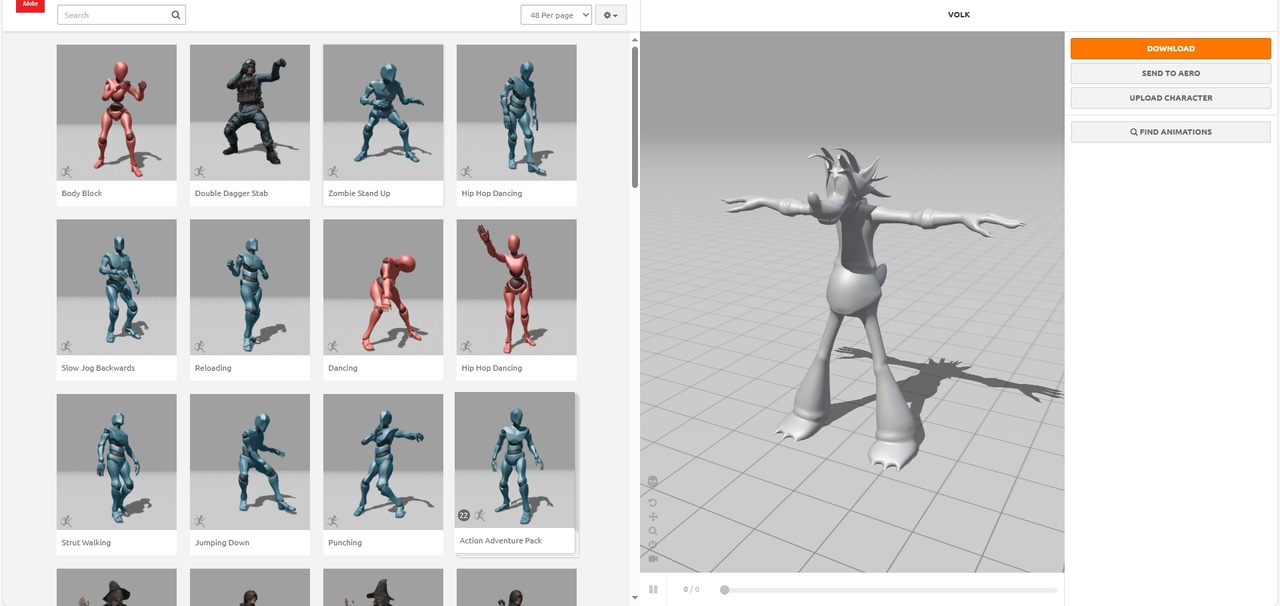Screen dimensions: 1280x606
Task: Click the orange Download button
Action: 1171,48
